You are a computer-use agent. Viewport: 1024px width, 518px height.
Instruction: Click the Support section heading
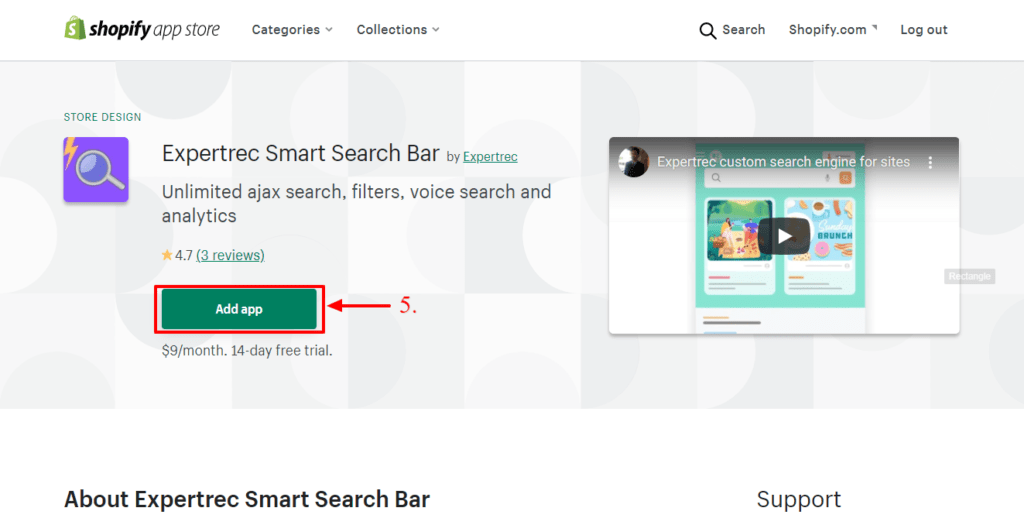coord(798,499)
